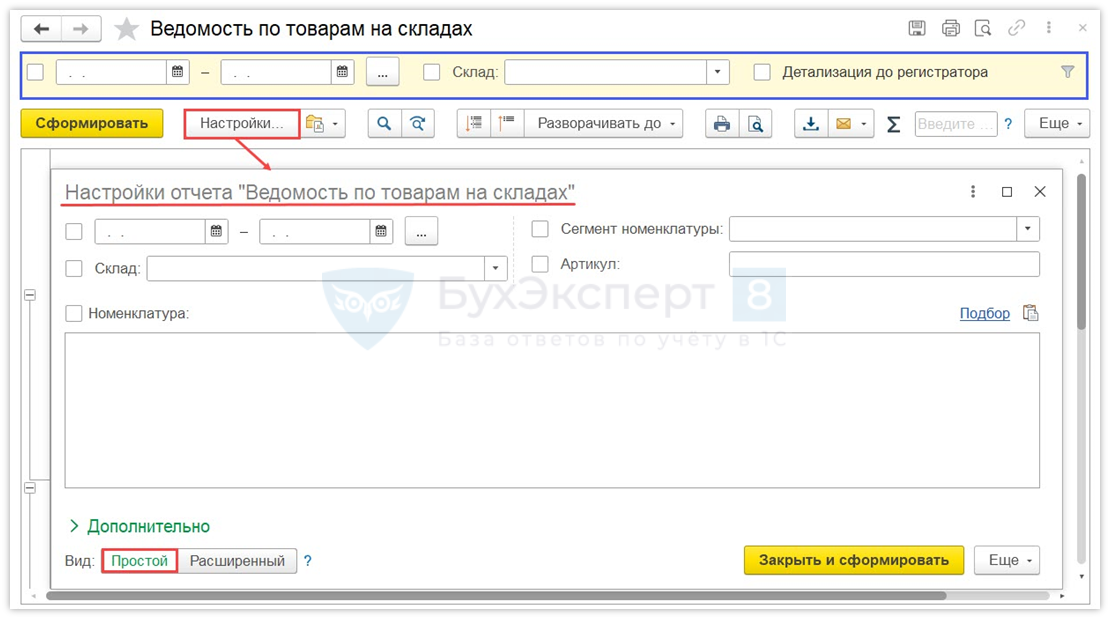This screenshot has height=619, width=1110.
Task: Open title bar print preview icon
Action: [983, 28]
